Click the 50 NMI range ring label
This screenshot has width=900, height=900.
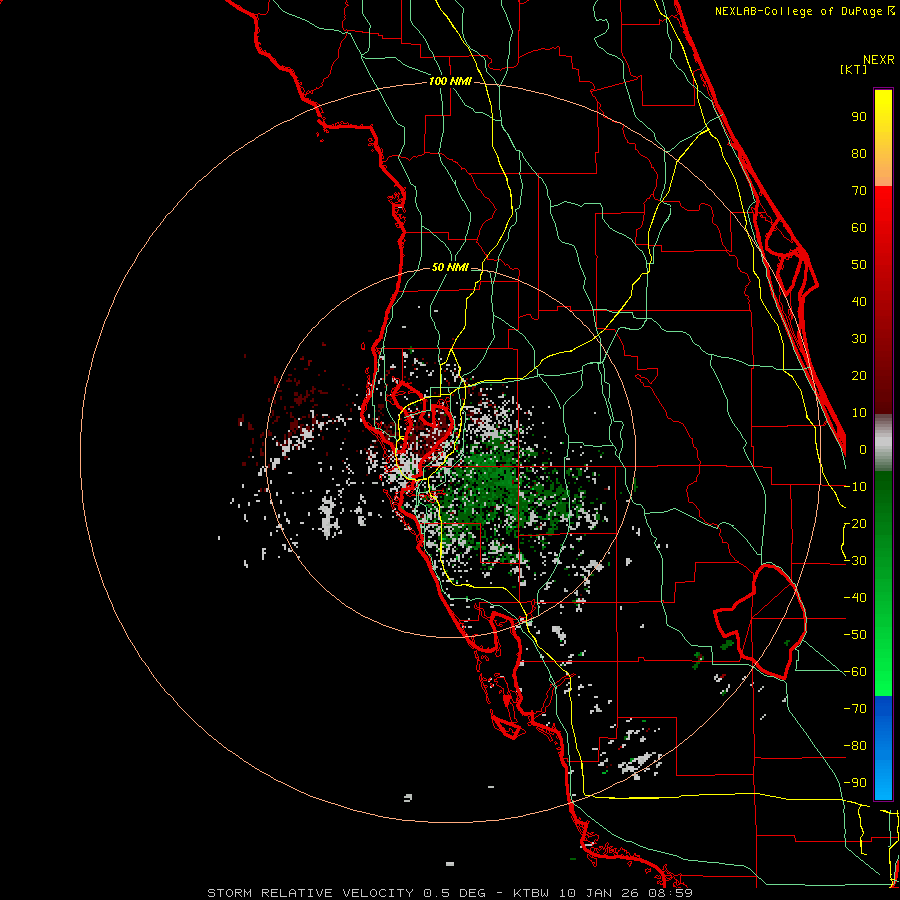[450, 267]
